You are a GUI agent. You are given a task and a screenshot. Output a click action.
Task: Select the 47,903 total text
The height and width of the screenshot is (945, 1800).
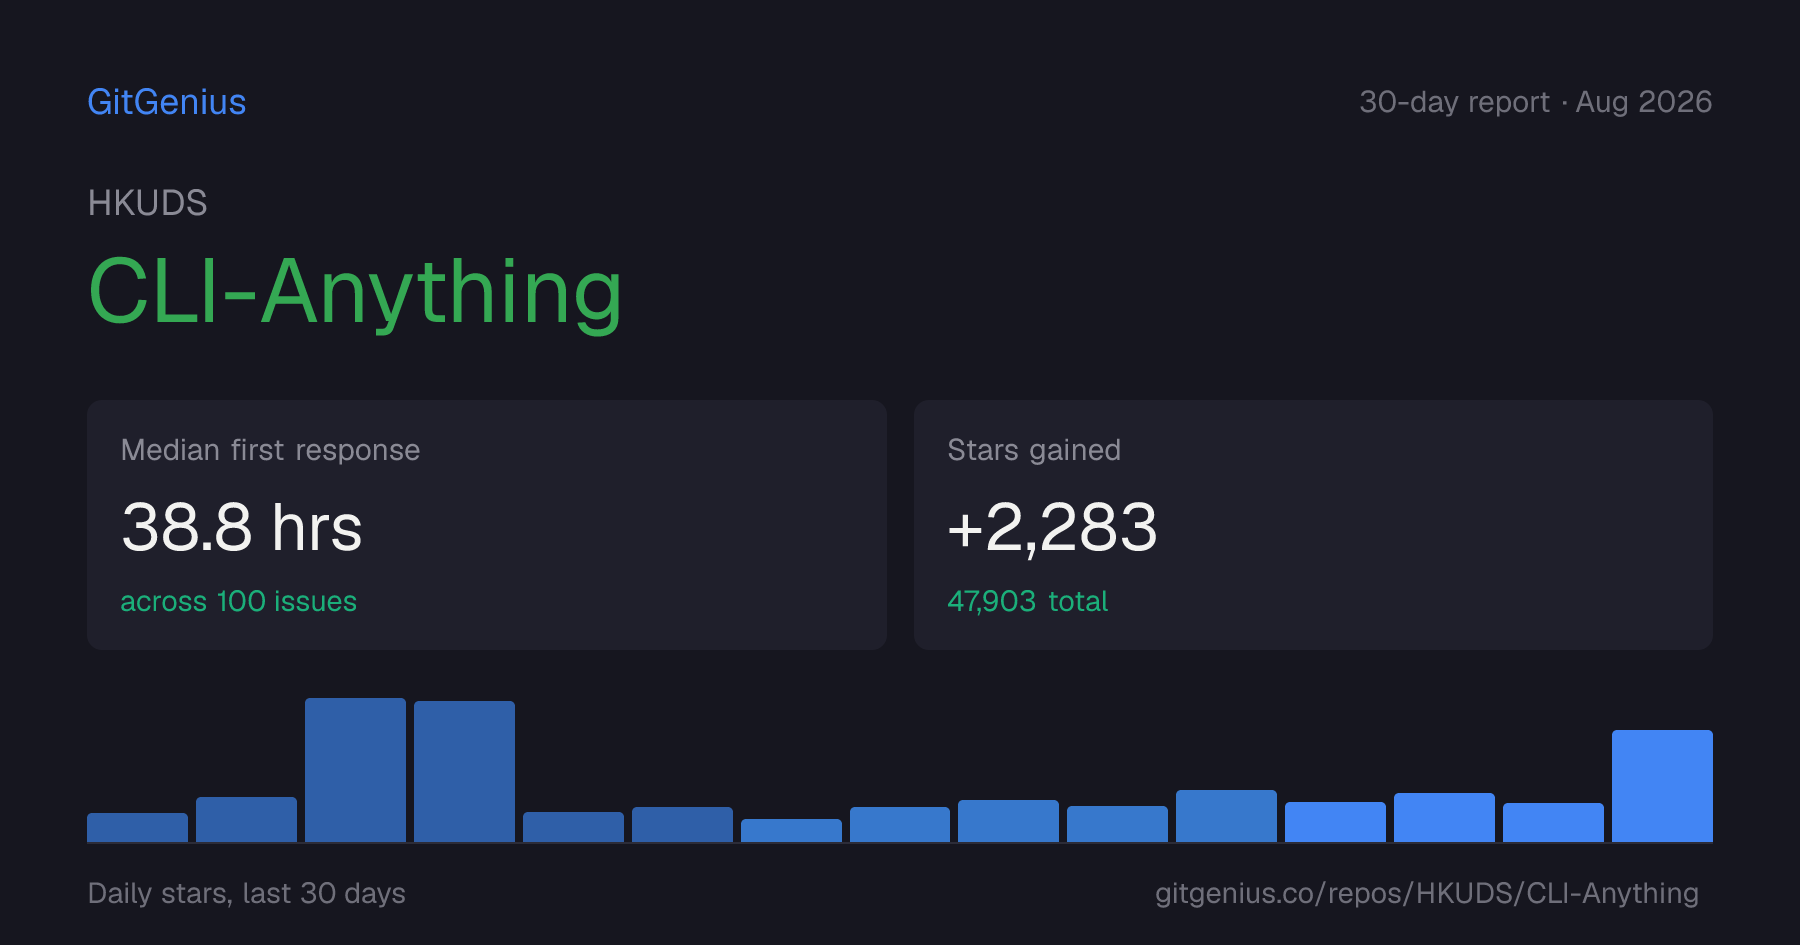click(x=1027, y=601)
